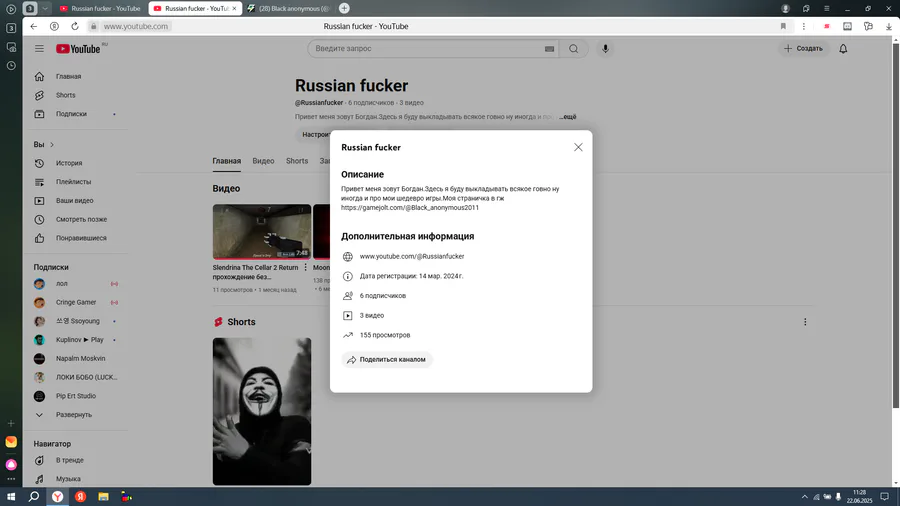Open browser downloads icon
The width and height of the screenshot is (900, 506).
click(x=889, y=26)
